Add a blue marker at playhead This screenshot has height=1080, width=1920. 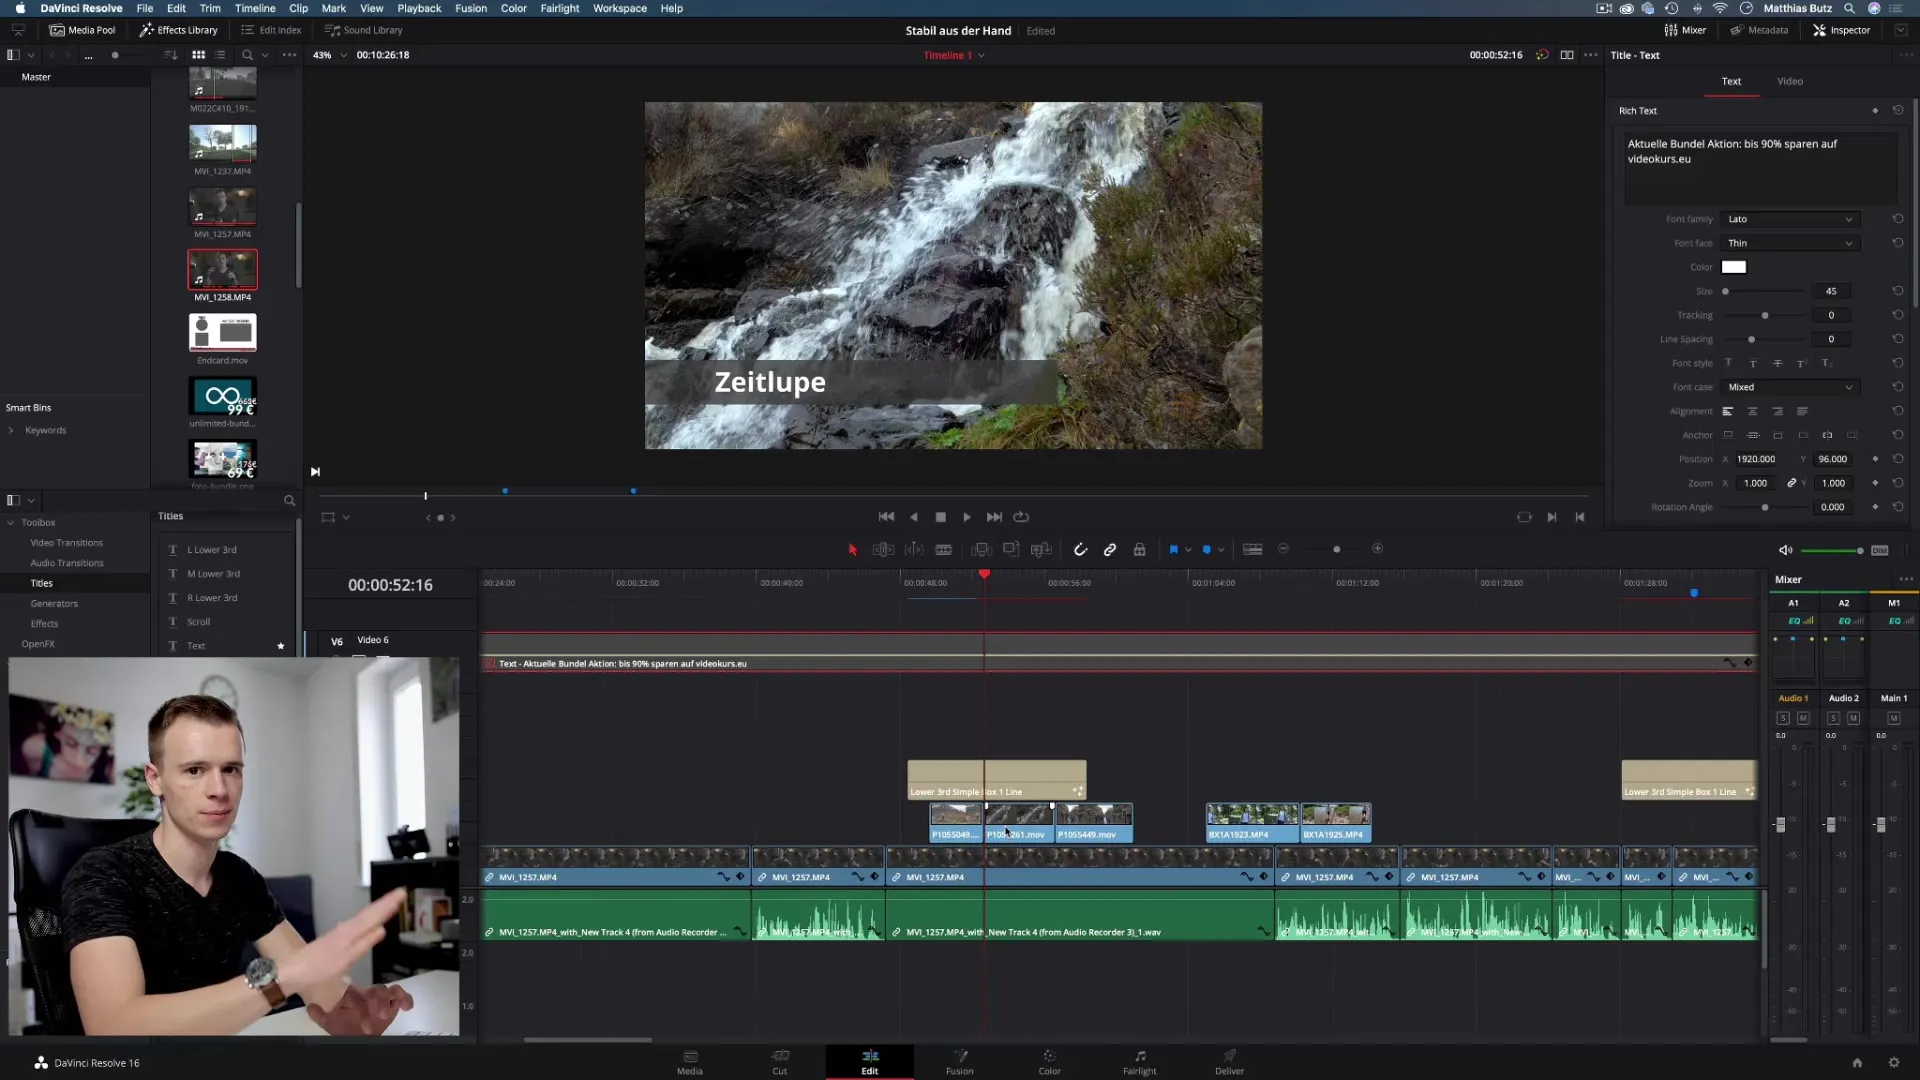[x=1206, y=550]
